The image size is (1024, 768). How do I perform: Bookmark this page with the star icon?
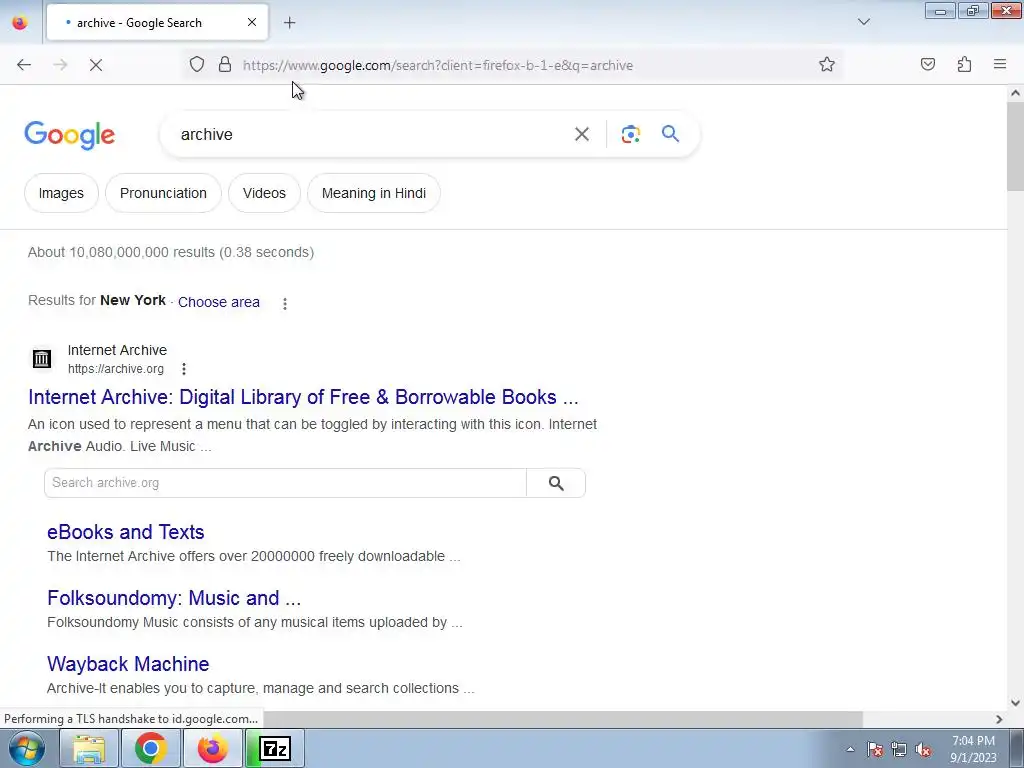point(827,65)
